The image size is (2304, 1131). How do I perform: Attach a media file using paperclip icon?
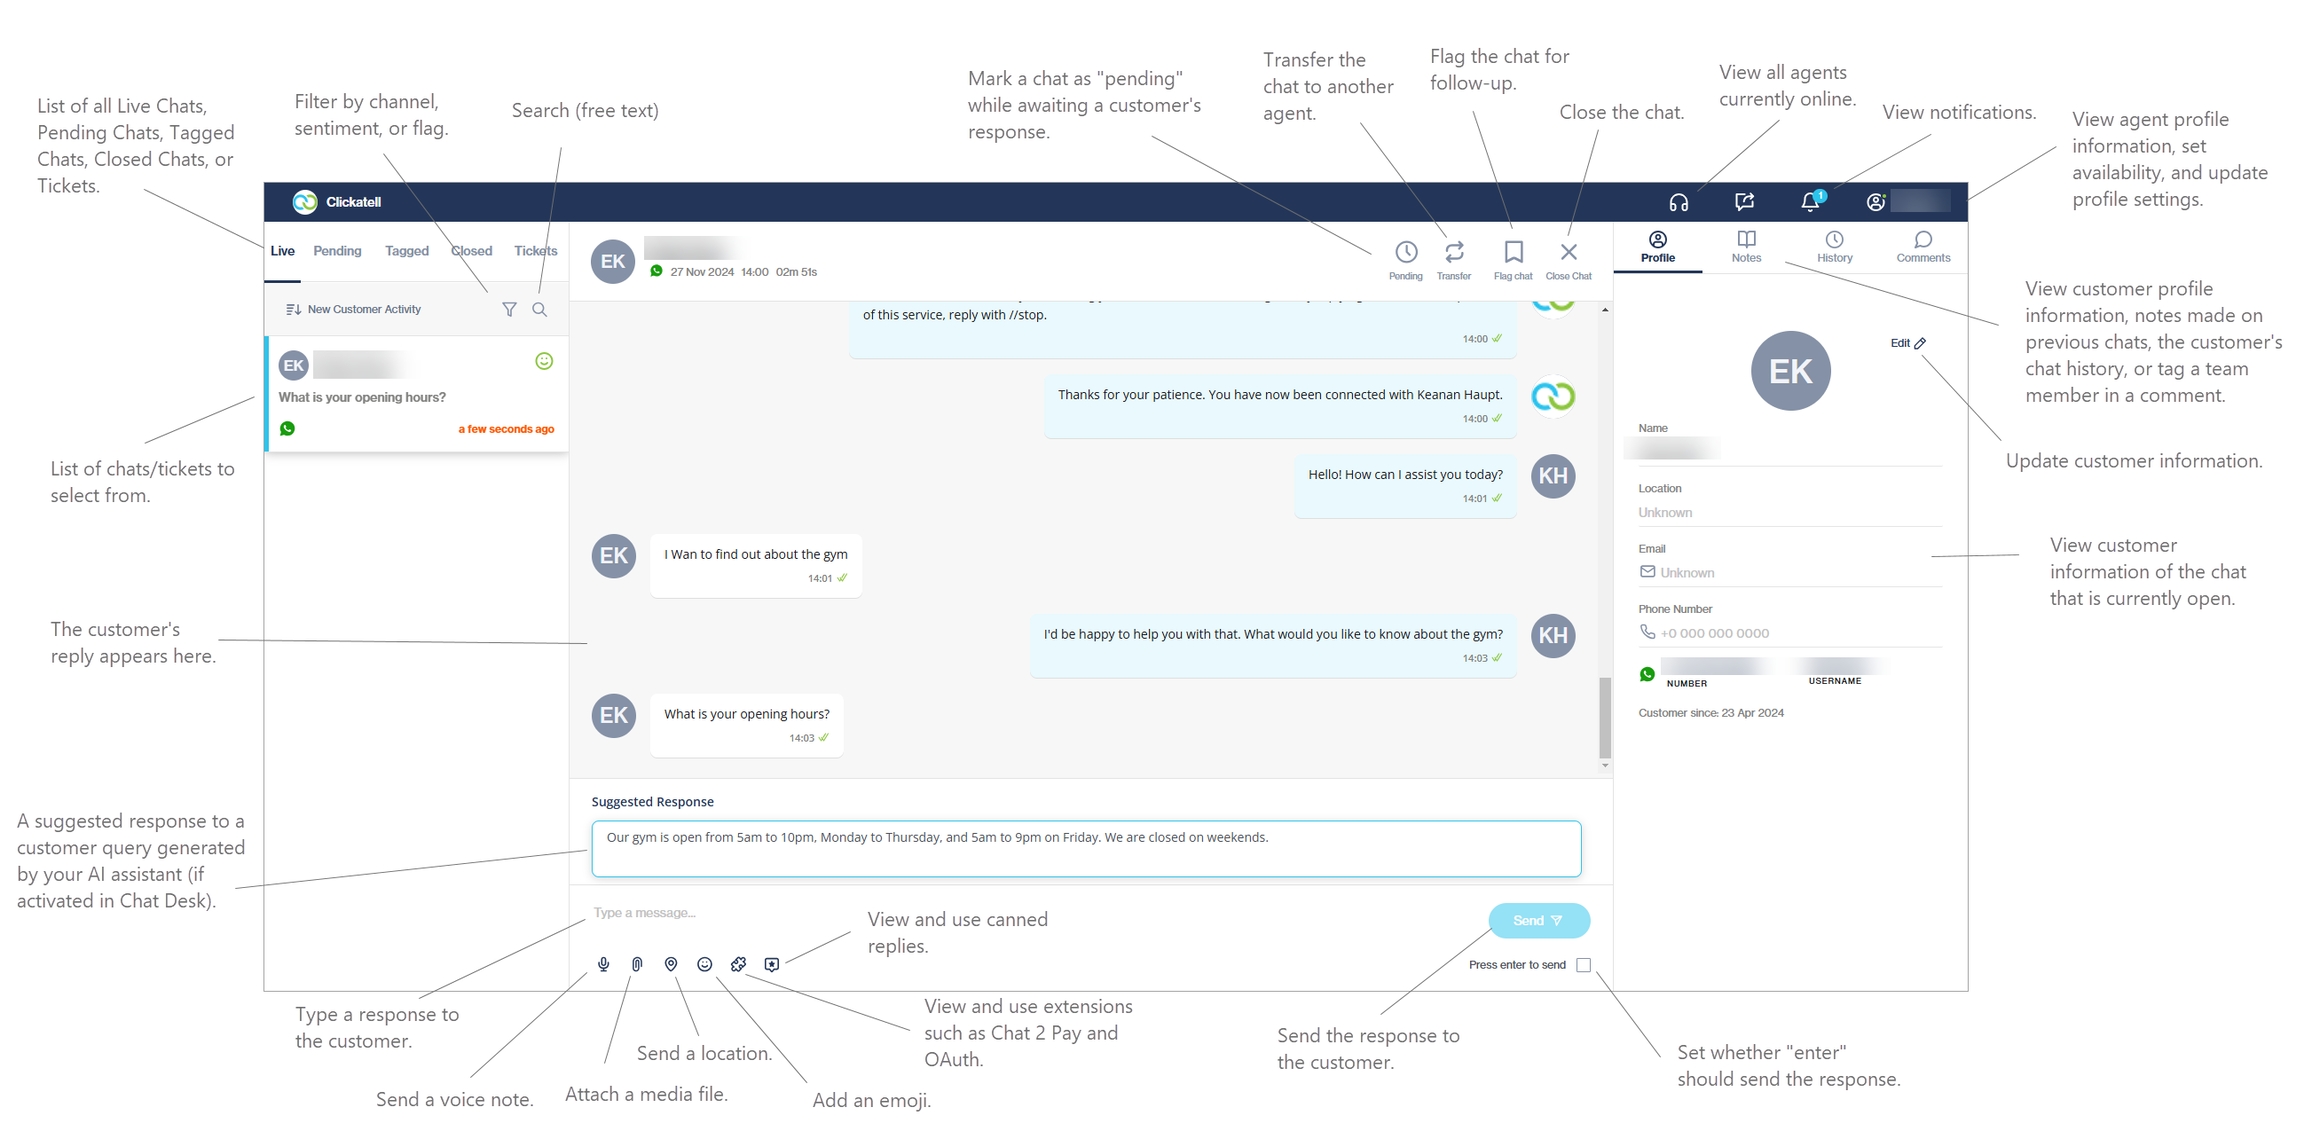[637, 964]
